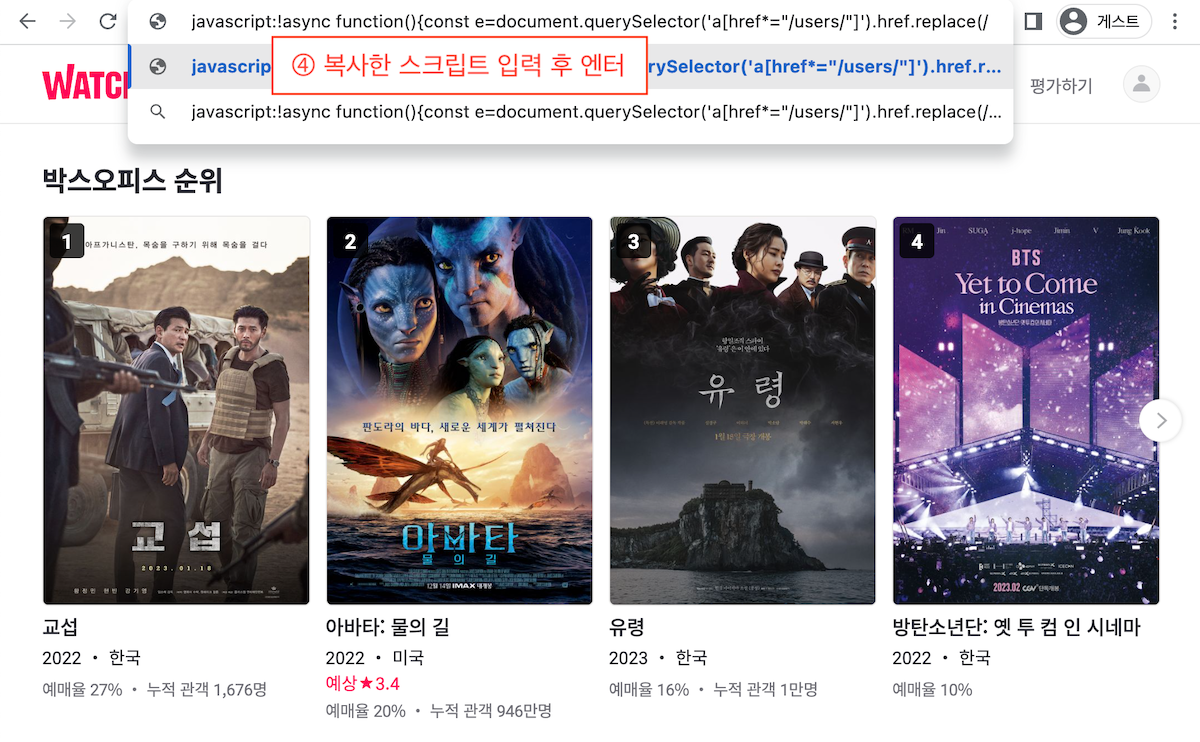The width and height of the screenshot is (1200, 742).
Task: Select the search suggestion with magnifier icon
Action: [x=570, y=111]
